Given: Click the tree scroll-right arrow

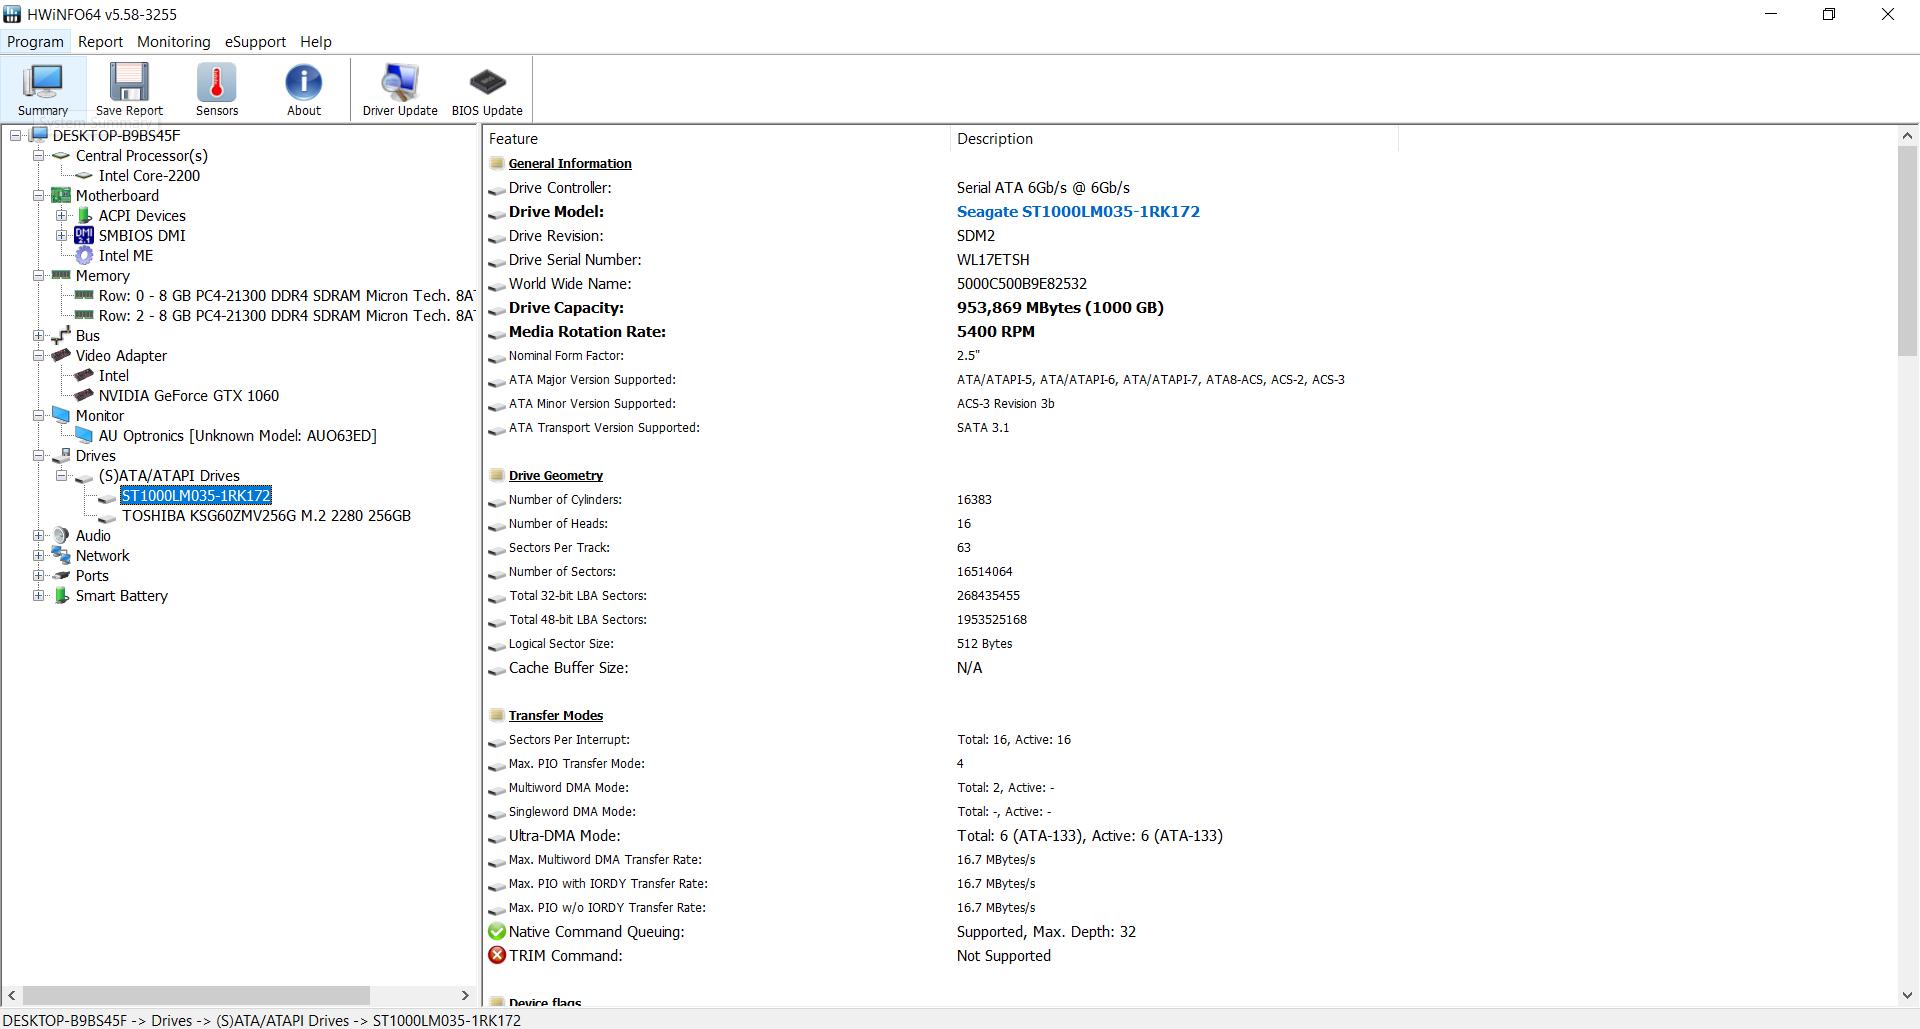Looking at the screenshot, I should click(465, 995).
